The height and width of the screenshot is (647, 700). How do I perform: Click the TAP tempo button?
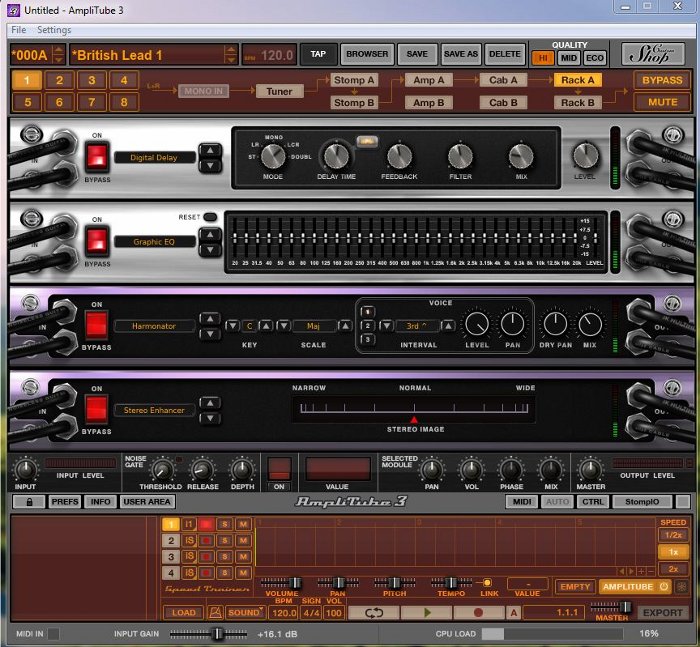point(318,54)
